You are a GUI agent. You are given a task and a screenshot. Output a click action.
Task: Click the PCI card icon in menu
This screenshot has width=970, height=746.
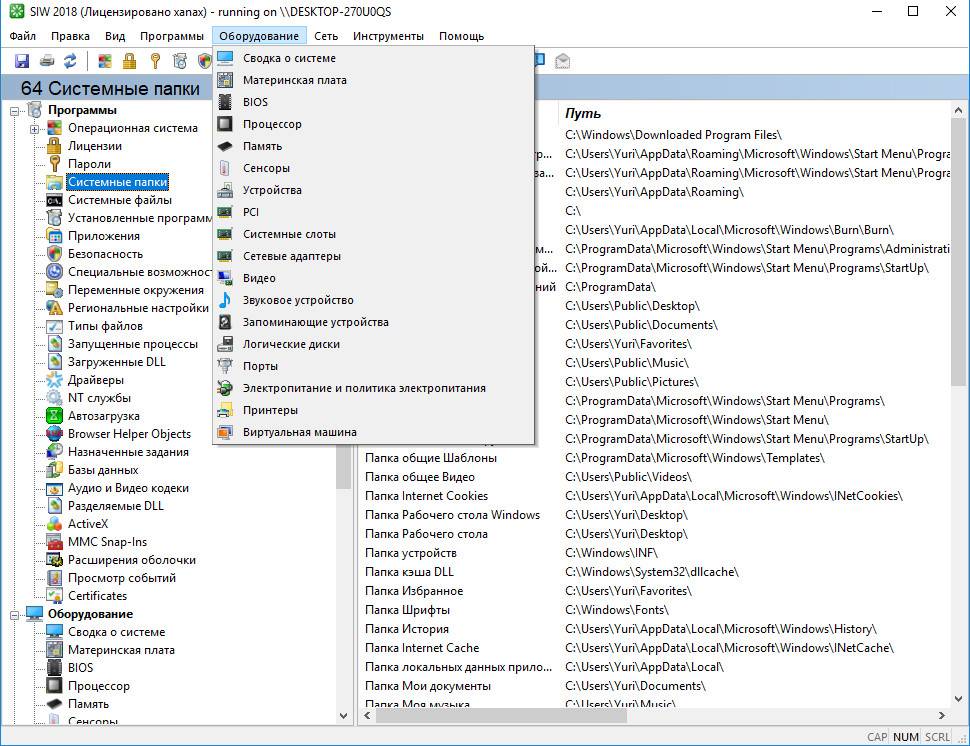click(x=225, y=212)
